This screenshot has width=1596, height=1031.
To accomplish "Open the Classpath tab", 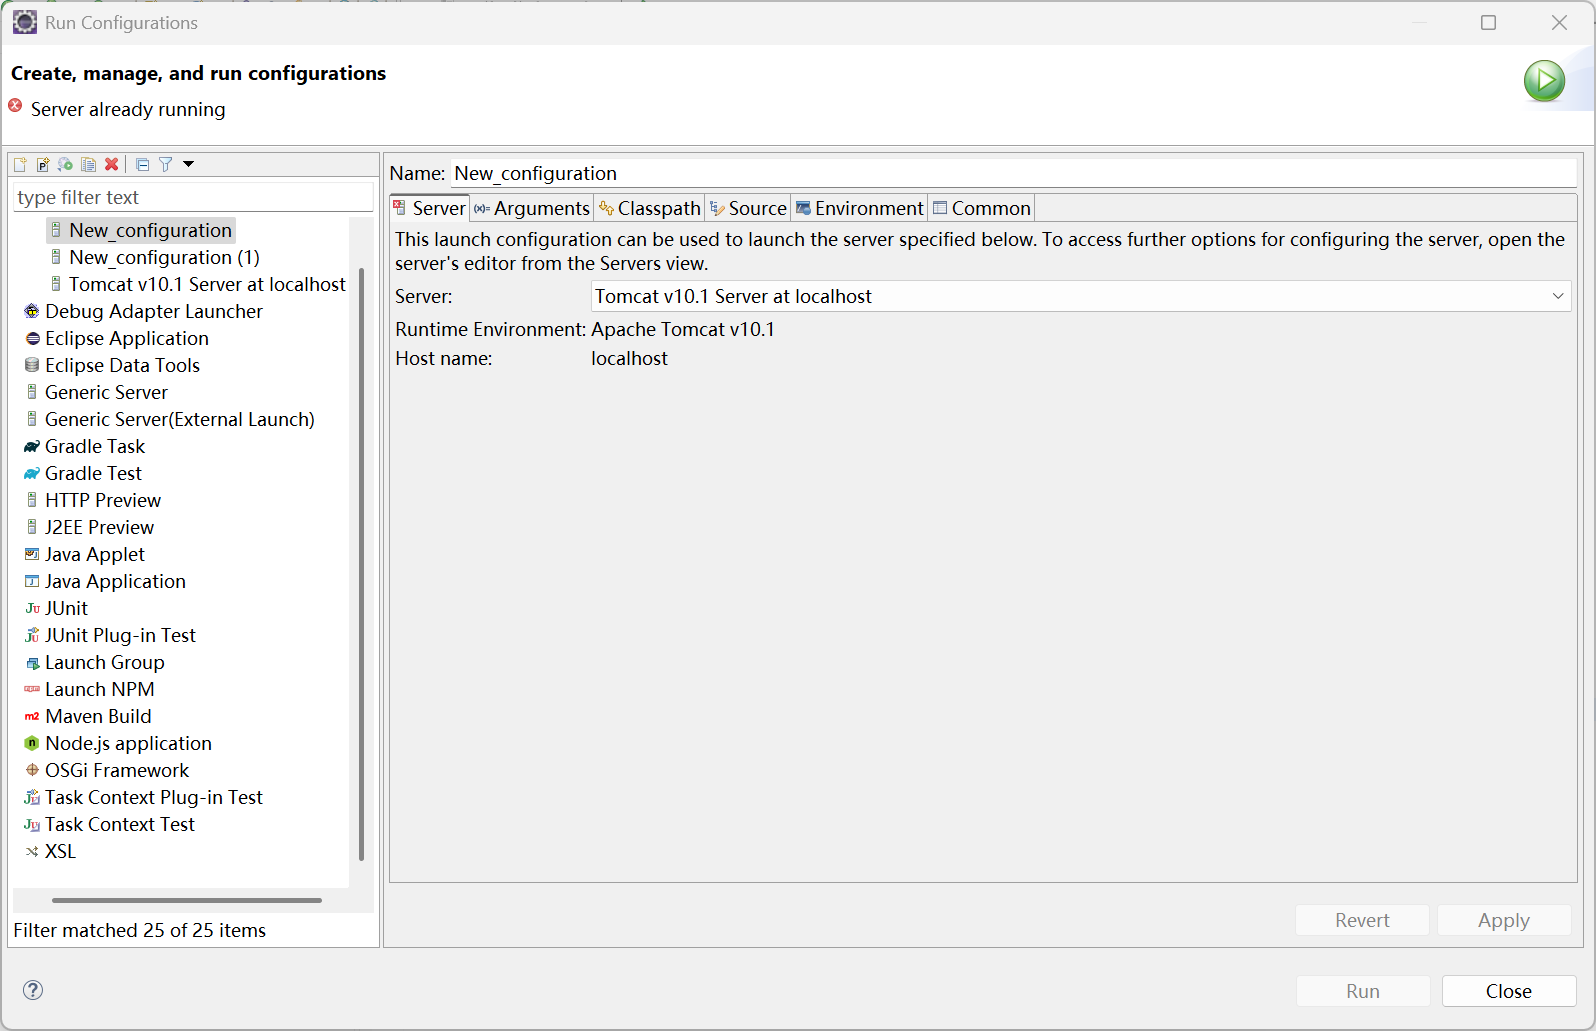I will [x=650, y=208].
